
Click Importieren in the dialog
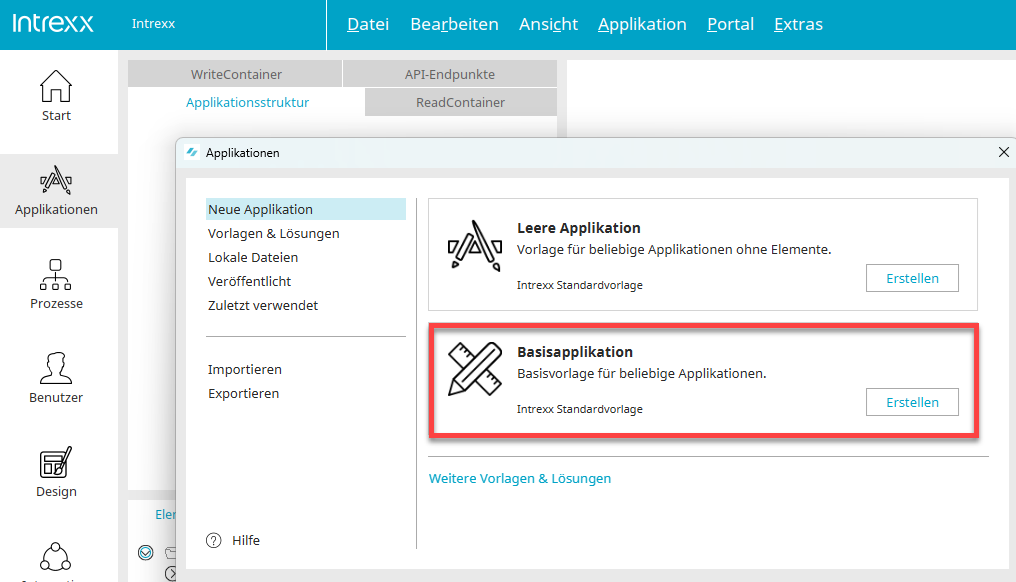(244, 369)
